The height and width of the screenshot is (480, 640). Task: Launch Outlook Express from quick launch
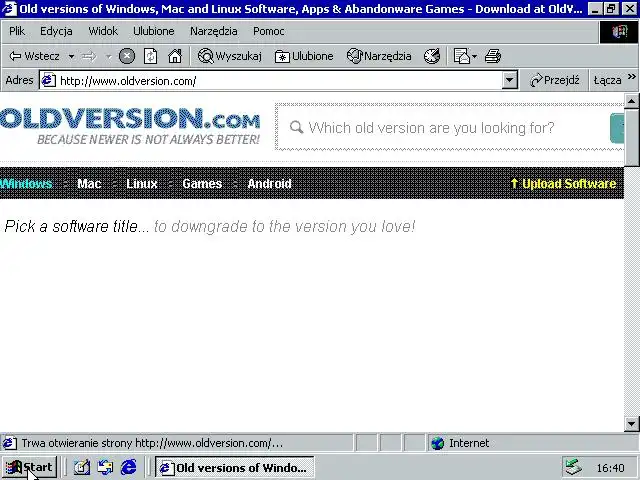tap(105, 467)
